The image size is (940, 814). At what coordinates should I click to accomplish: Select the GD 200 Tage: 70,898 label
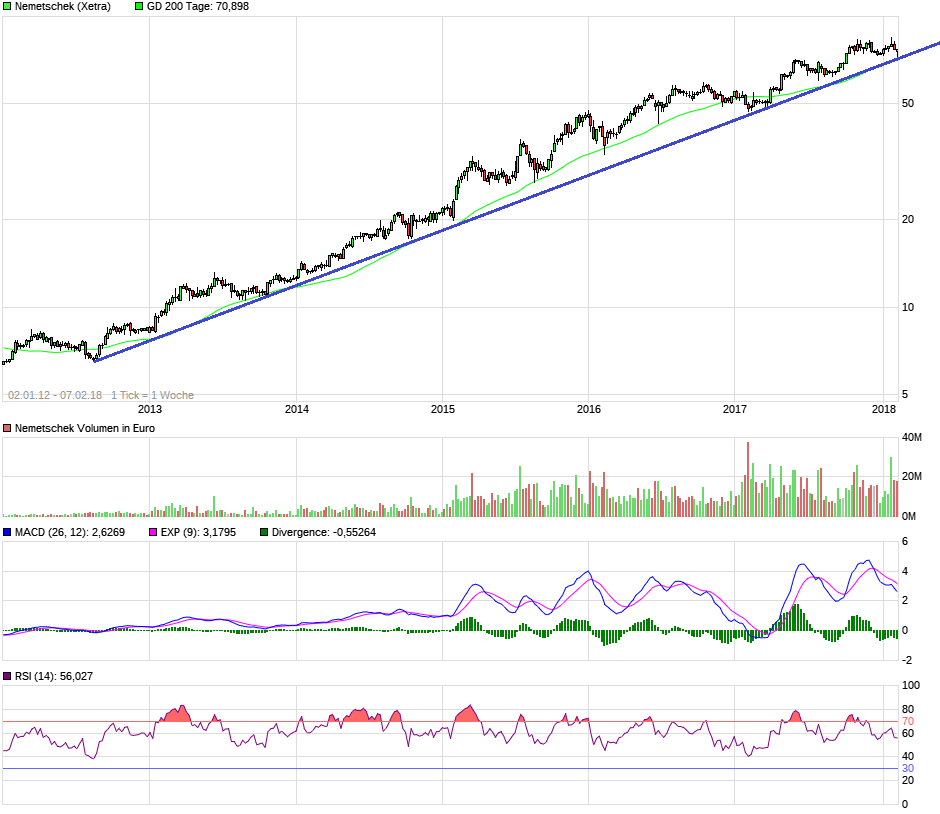(197, 6)
